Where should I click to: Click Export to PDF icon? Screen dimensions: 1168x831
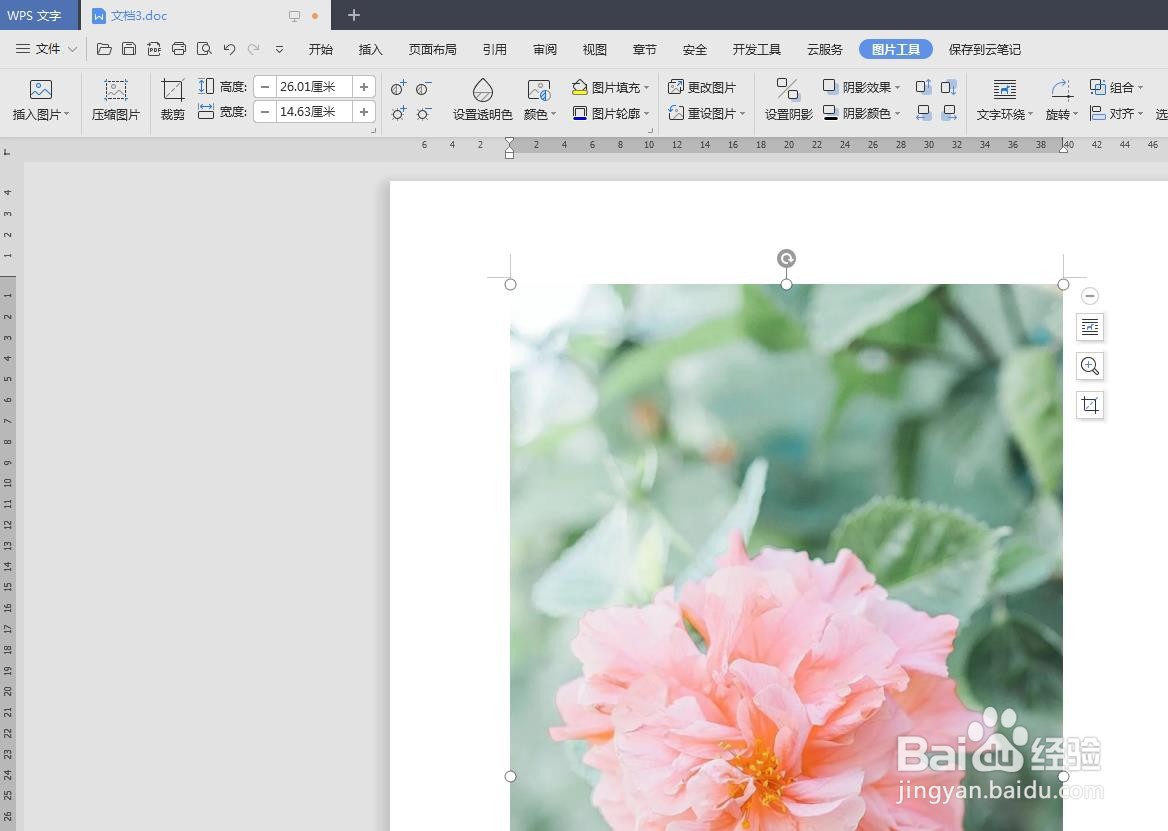coord(154,49)
